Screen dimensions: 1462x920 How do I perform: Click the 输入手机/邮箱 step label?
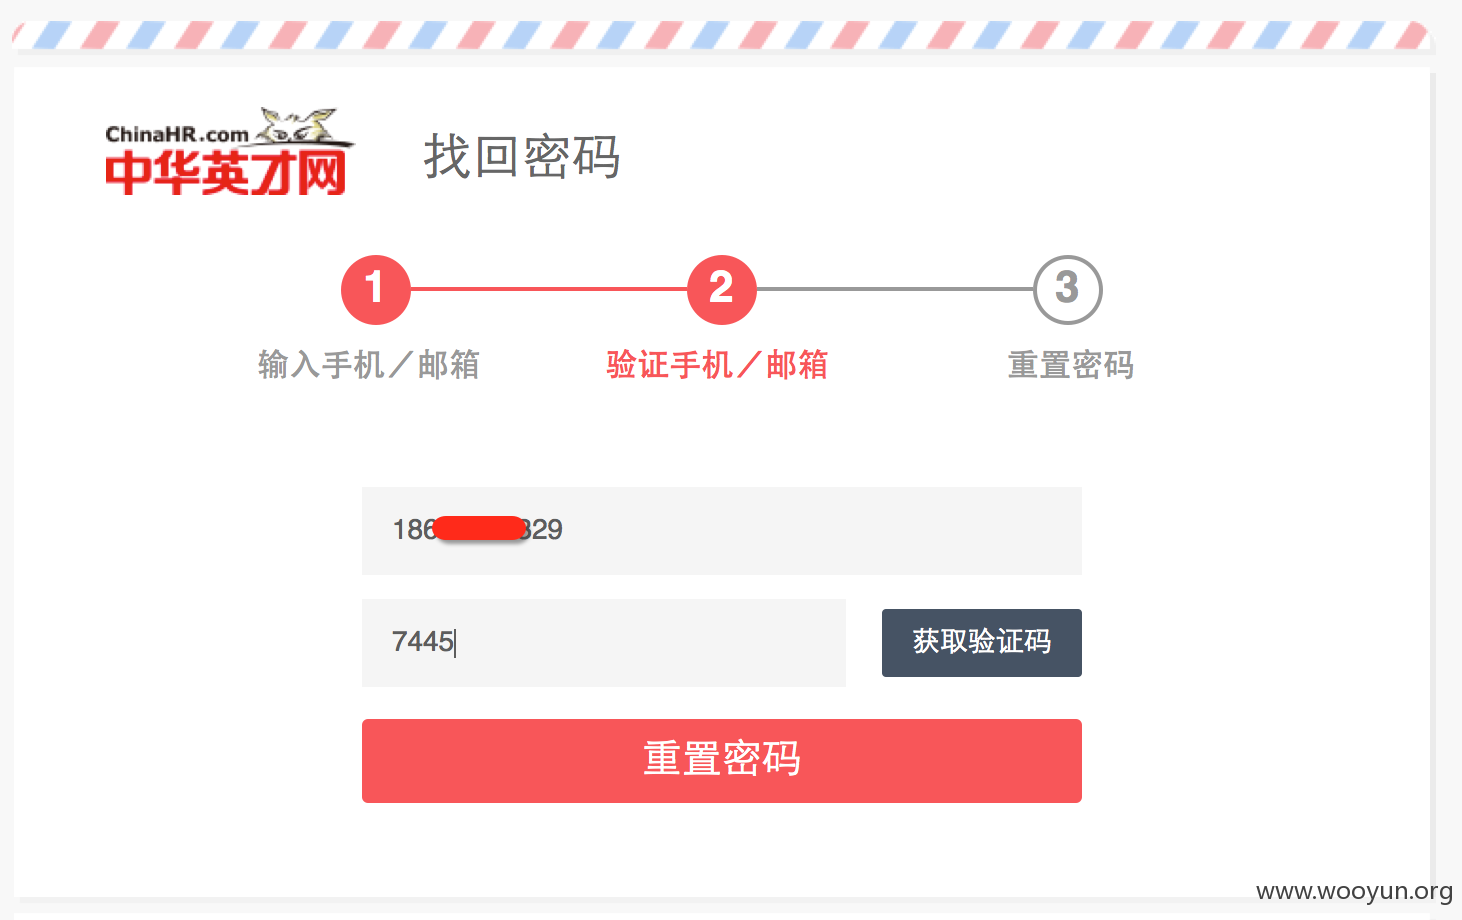[369, 365]
